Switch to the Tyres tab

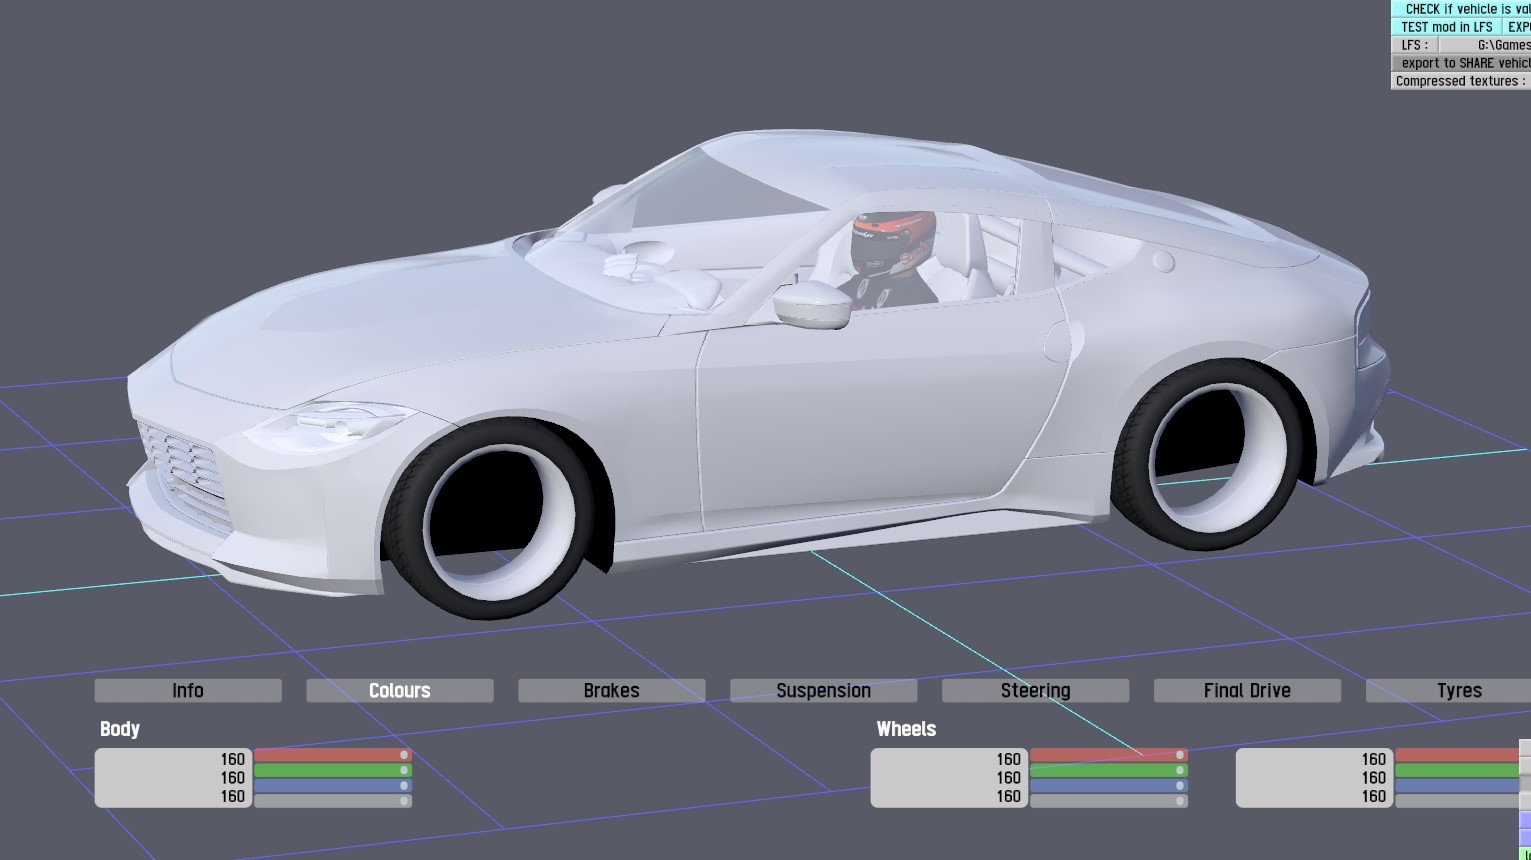[x=1449, y=691]
